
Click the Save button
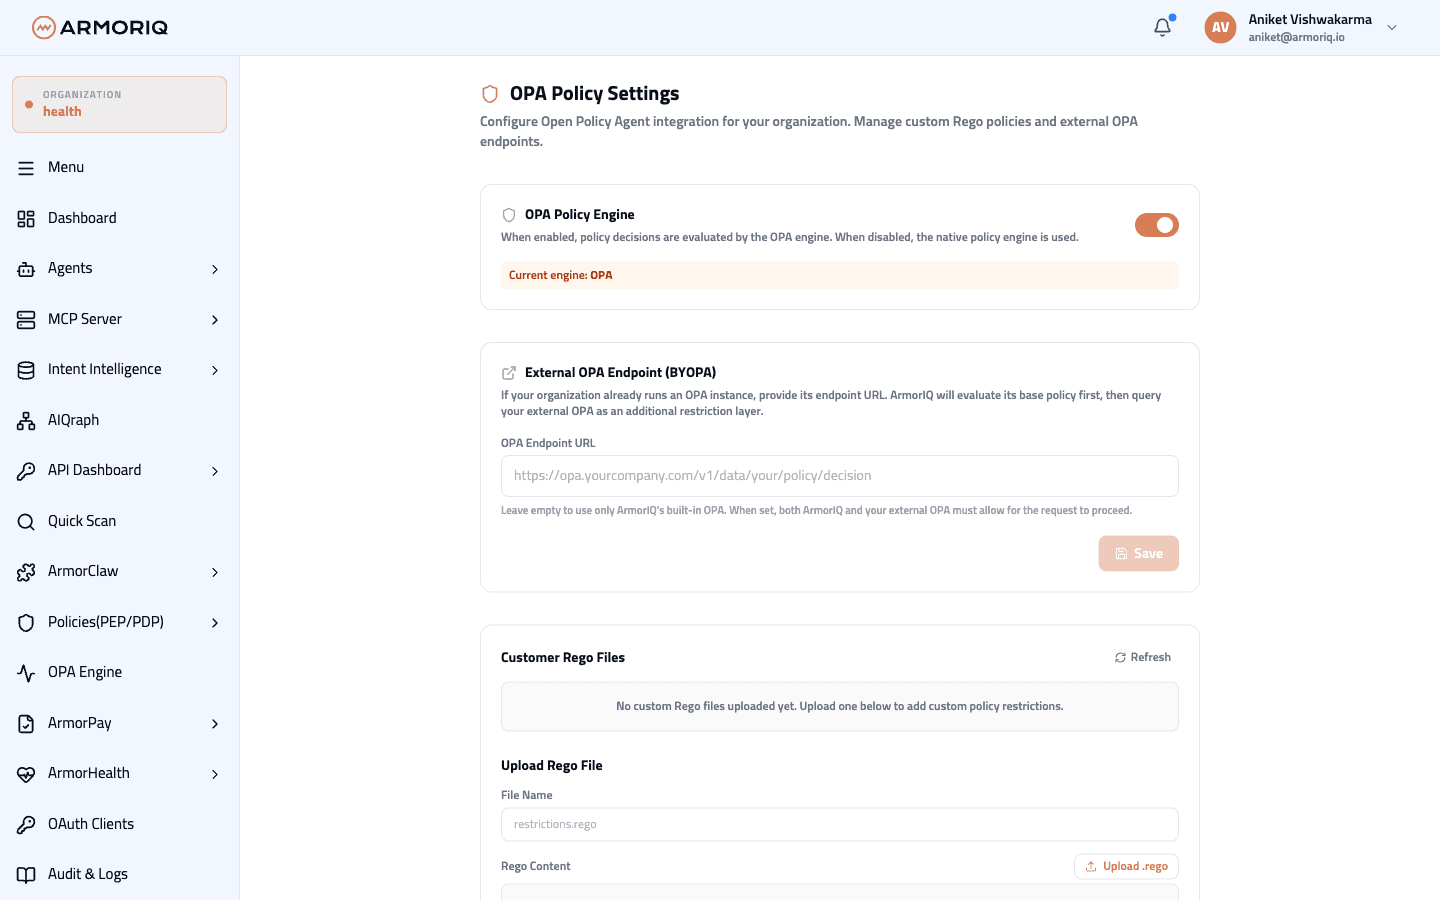click(x=1138, y=554)
